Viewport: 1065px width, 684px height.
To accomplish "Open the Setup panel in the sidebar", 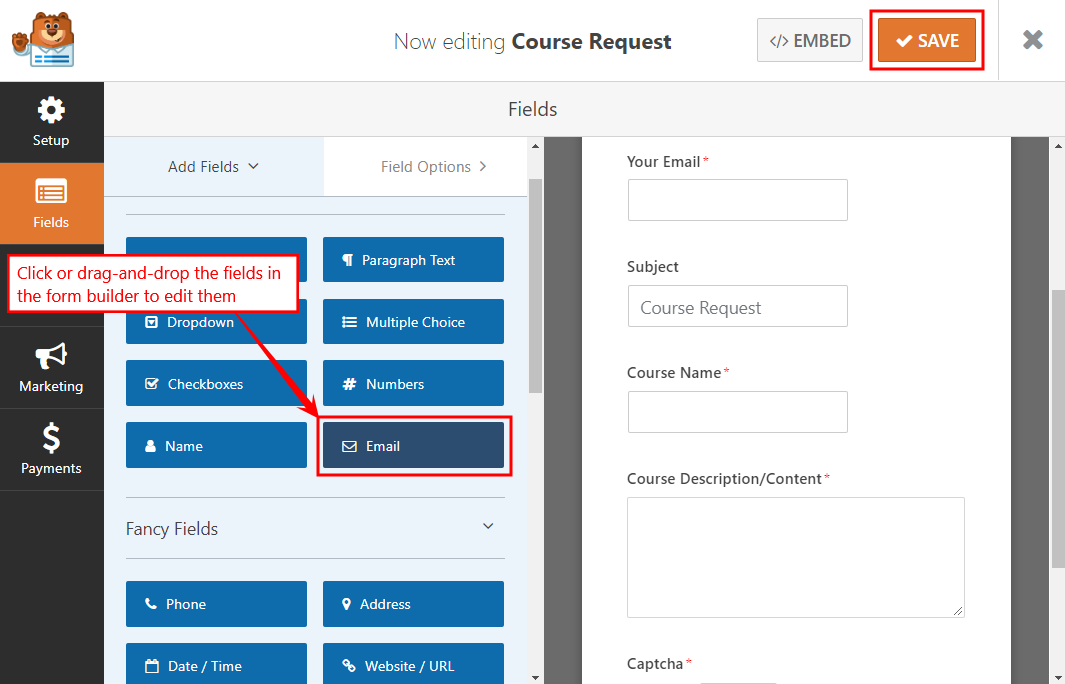I will (52, 122).
